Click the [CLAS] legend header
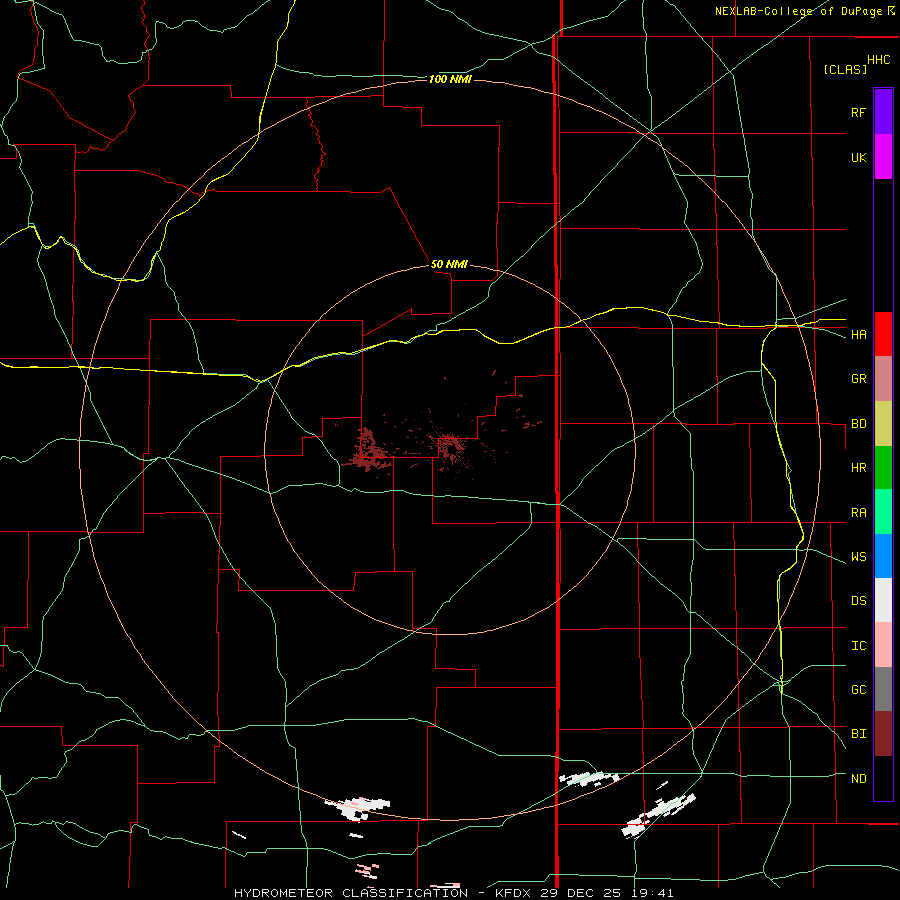Viewport: 900px width, 900px height. tap(845, 70)
